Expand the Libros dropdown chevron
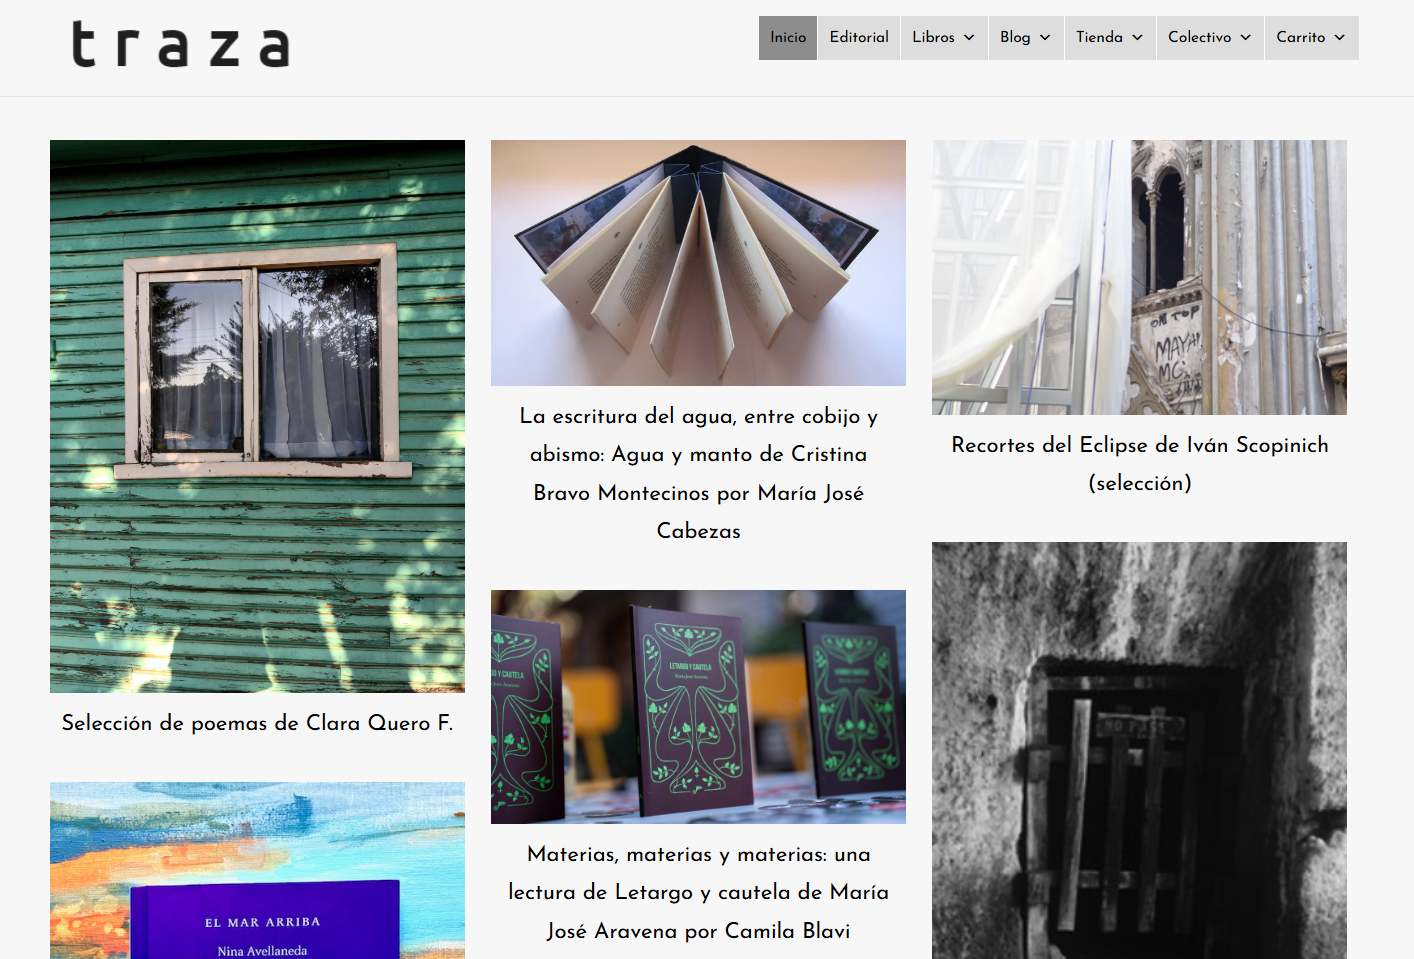Screen dimensions: 1414x959 [969, 38]
